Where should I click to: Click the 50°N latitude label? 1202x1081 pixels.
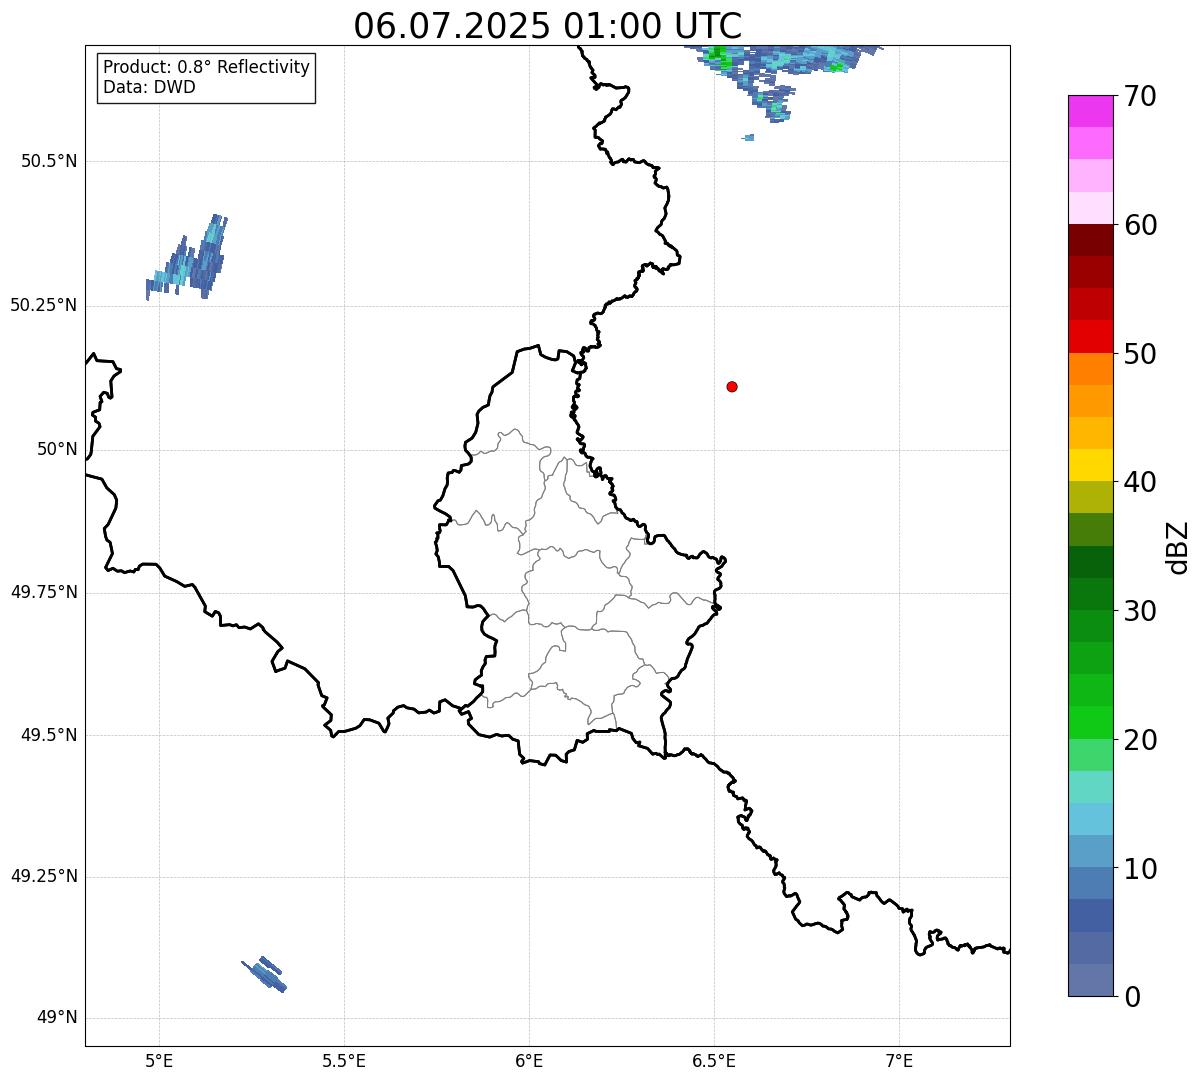point(57,449)
